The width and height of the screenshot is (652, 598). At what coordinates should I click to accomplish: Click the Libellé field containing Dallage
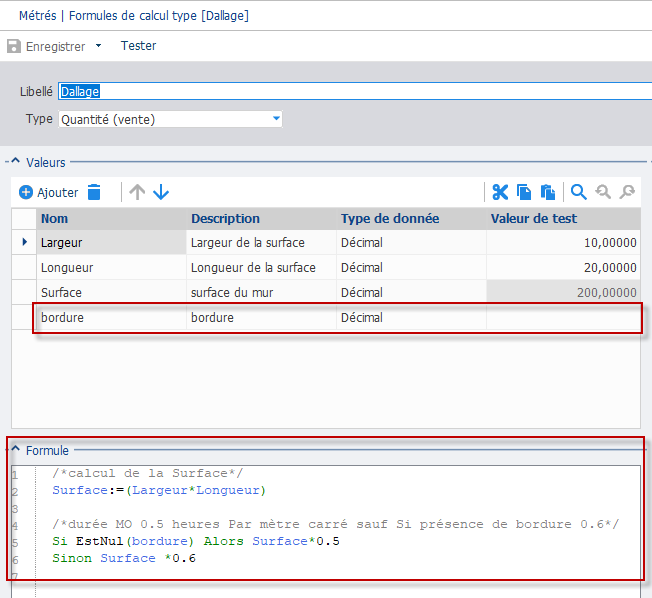(355, 91)
